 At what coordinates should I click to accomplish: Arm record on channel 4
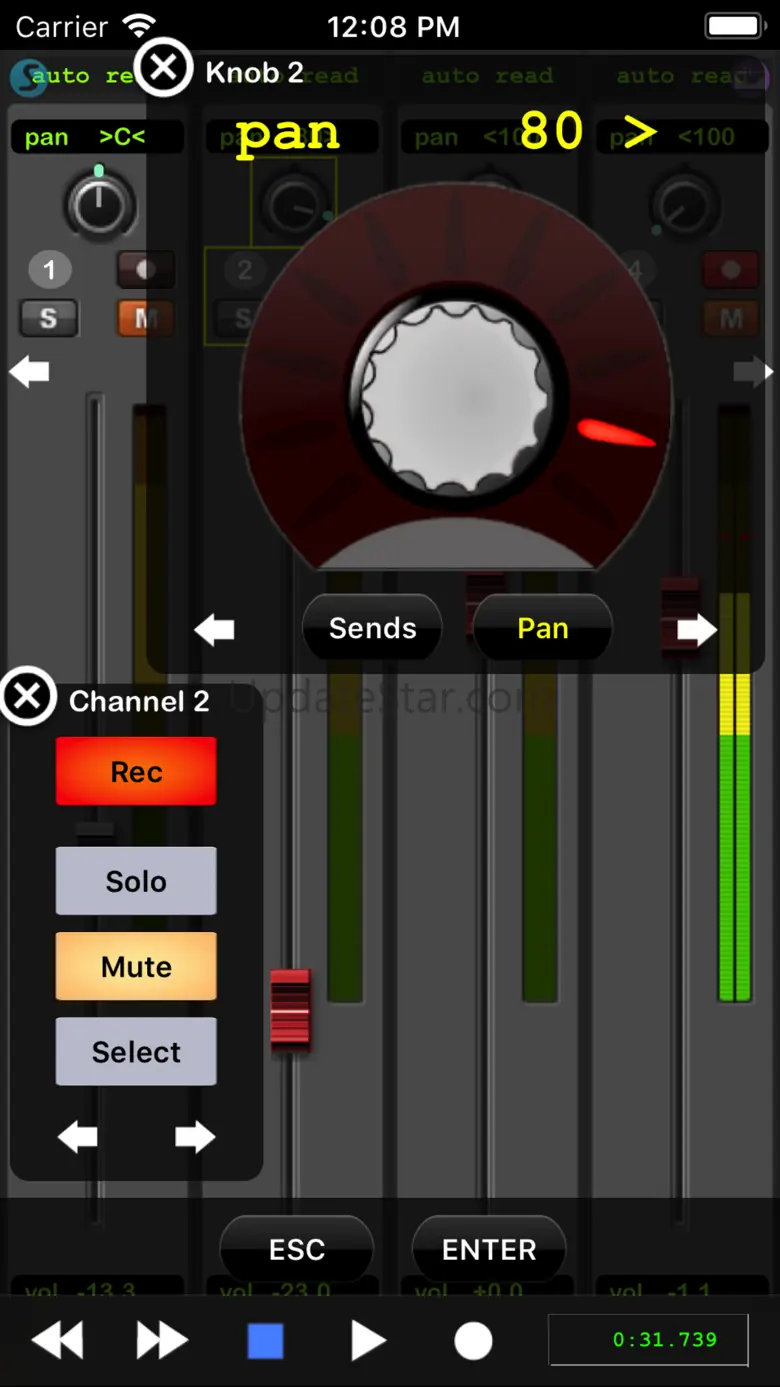tap(731, 269)
